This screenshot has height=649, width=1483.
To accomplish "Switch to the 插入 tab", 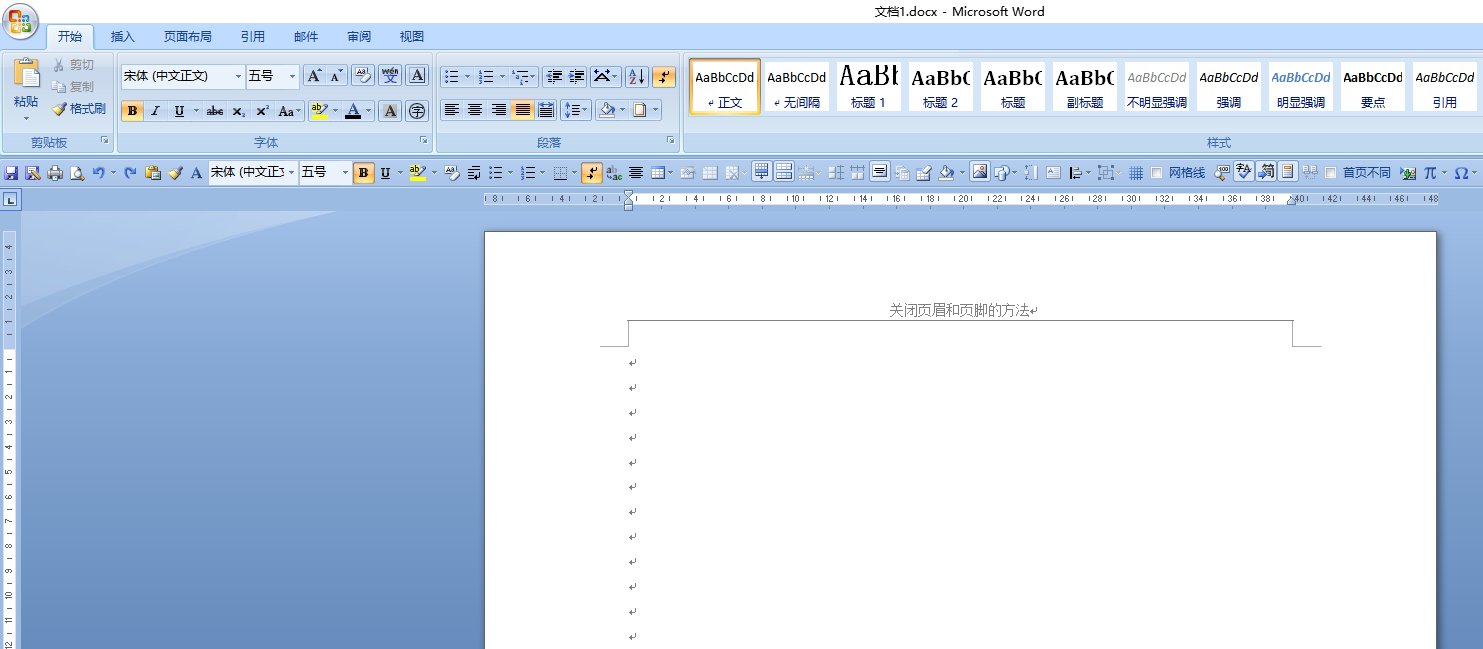I will [122, 37].
